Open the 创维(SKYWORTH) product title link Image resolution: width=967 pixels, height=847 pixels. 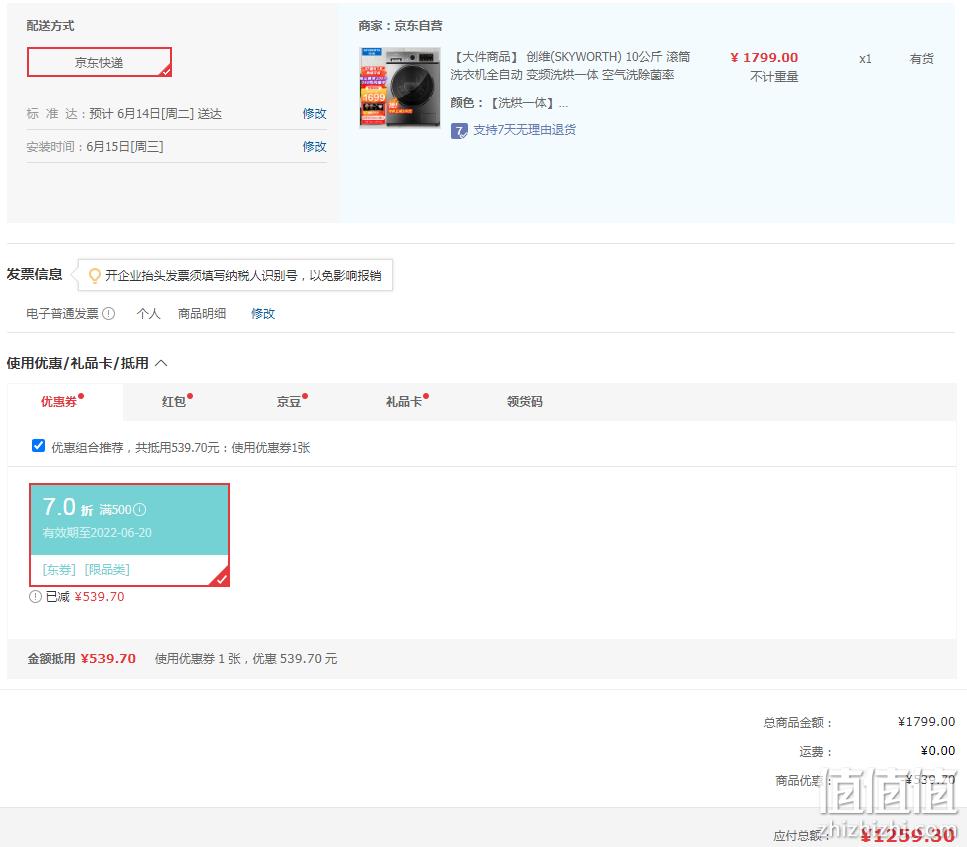pos(570,65)
